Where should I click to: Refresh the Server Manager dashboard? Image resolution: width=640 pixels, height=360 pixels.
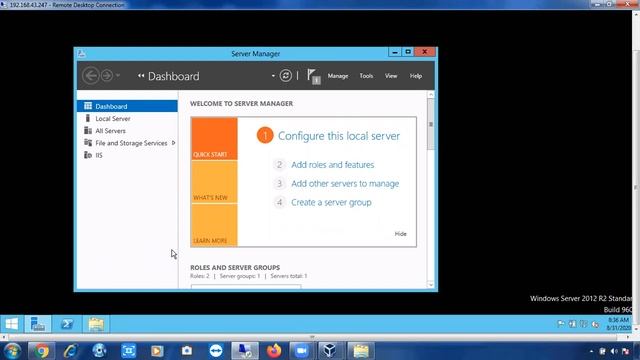pyautogui.click(x=286, y=76)
